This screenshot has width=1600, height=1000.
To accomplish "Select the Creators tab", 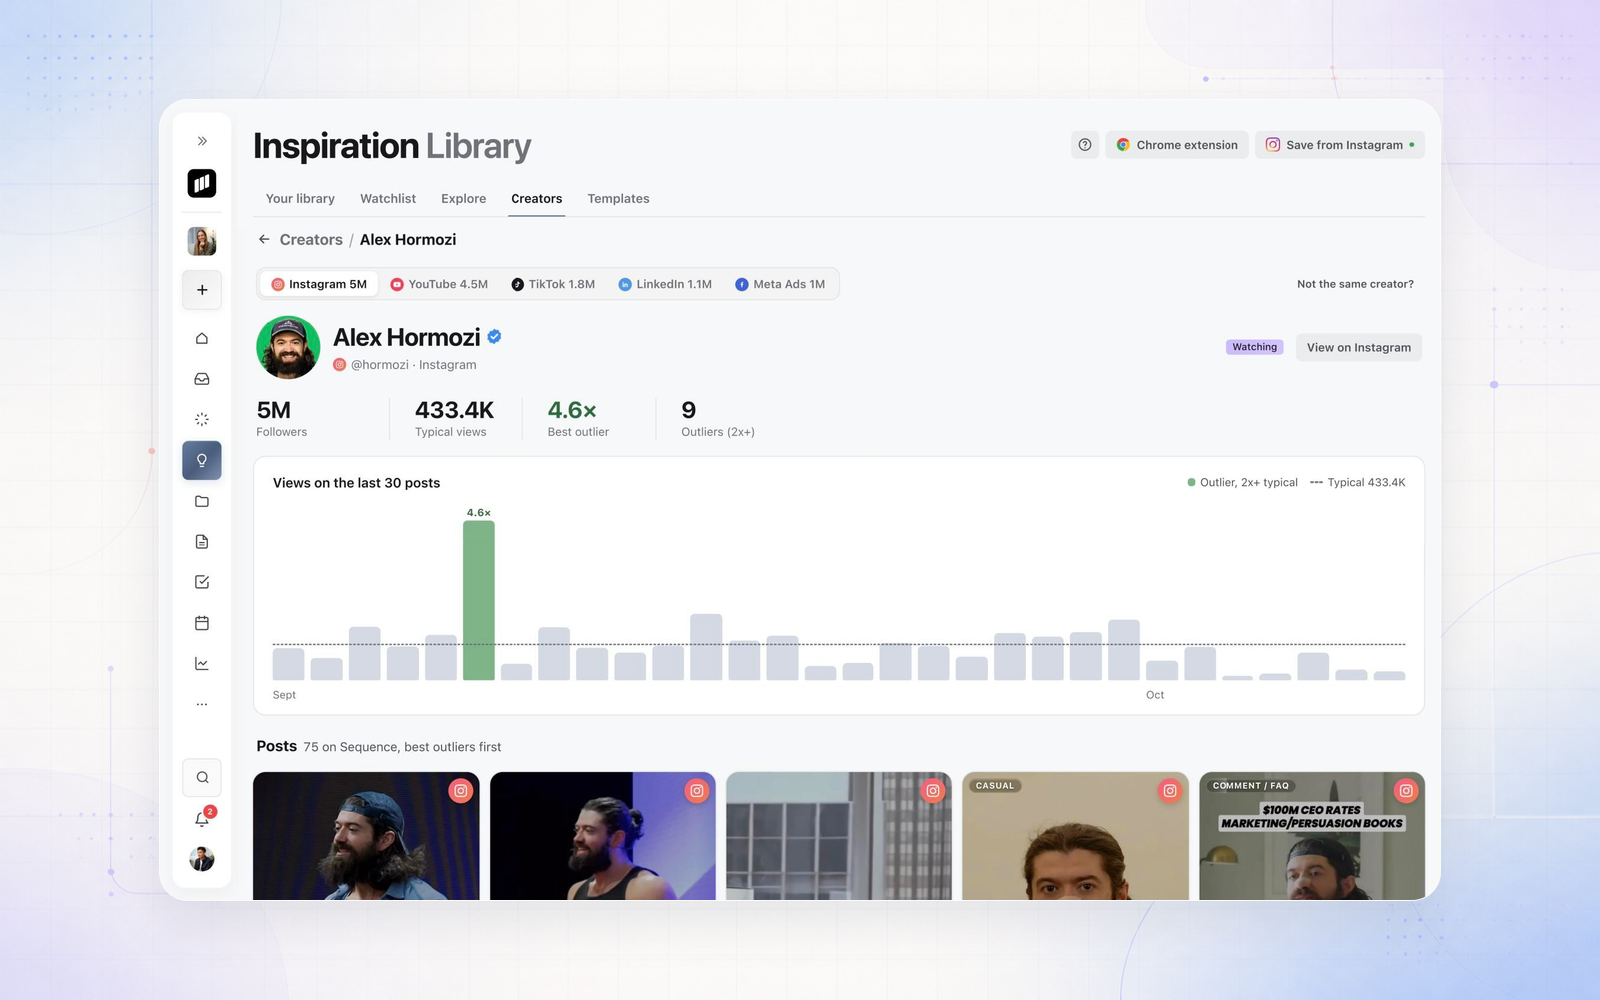I will (x=537, y=199).
